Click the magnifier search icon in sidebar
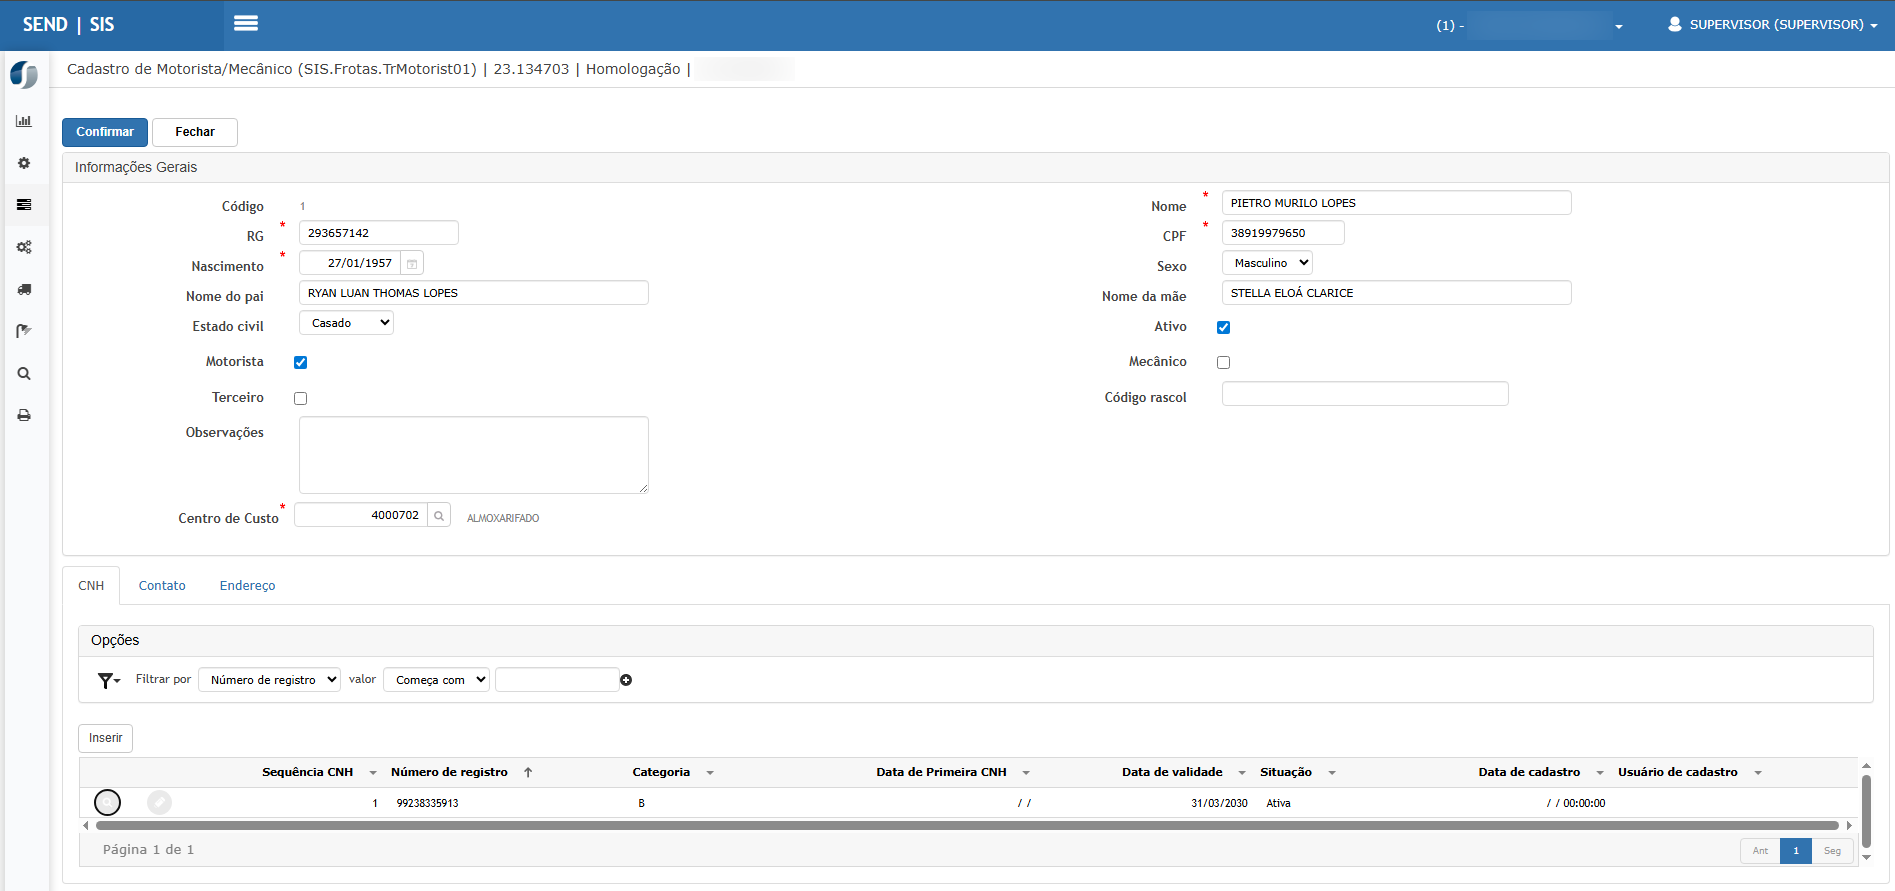The height and width of the screenshot is (891, 1895). [24, 374]
